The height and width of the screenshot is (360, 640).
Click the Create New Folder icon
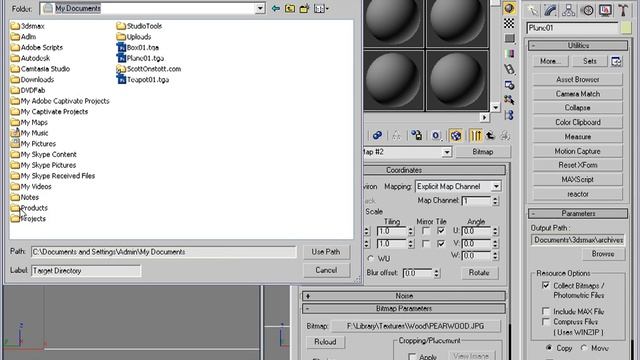(304, 8)
